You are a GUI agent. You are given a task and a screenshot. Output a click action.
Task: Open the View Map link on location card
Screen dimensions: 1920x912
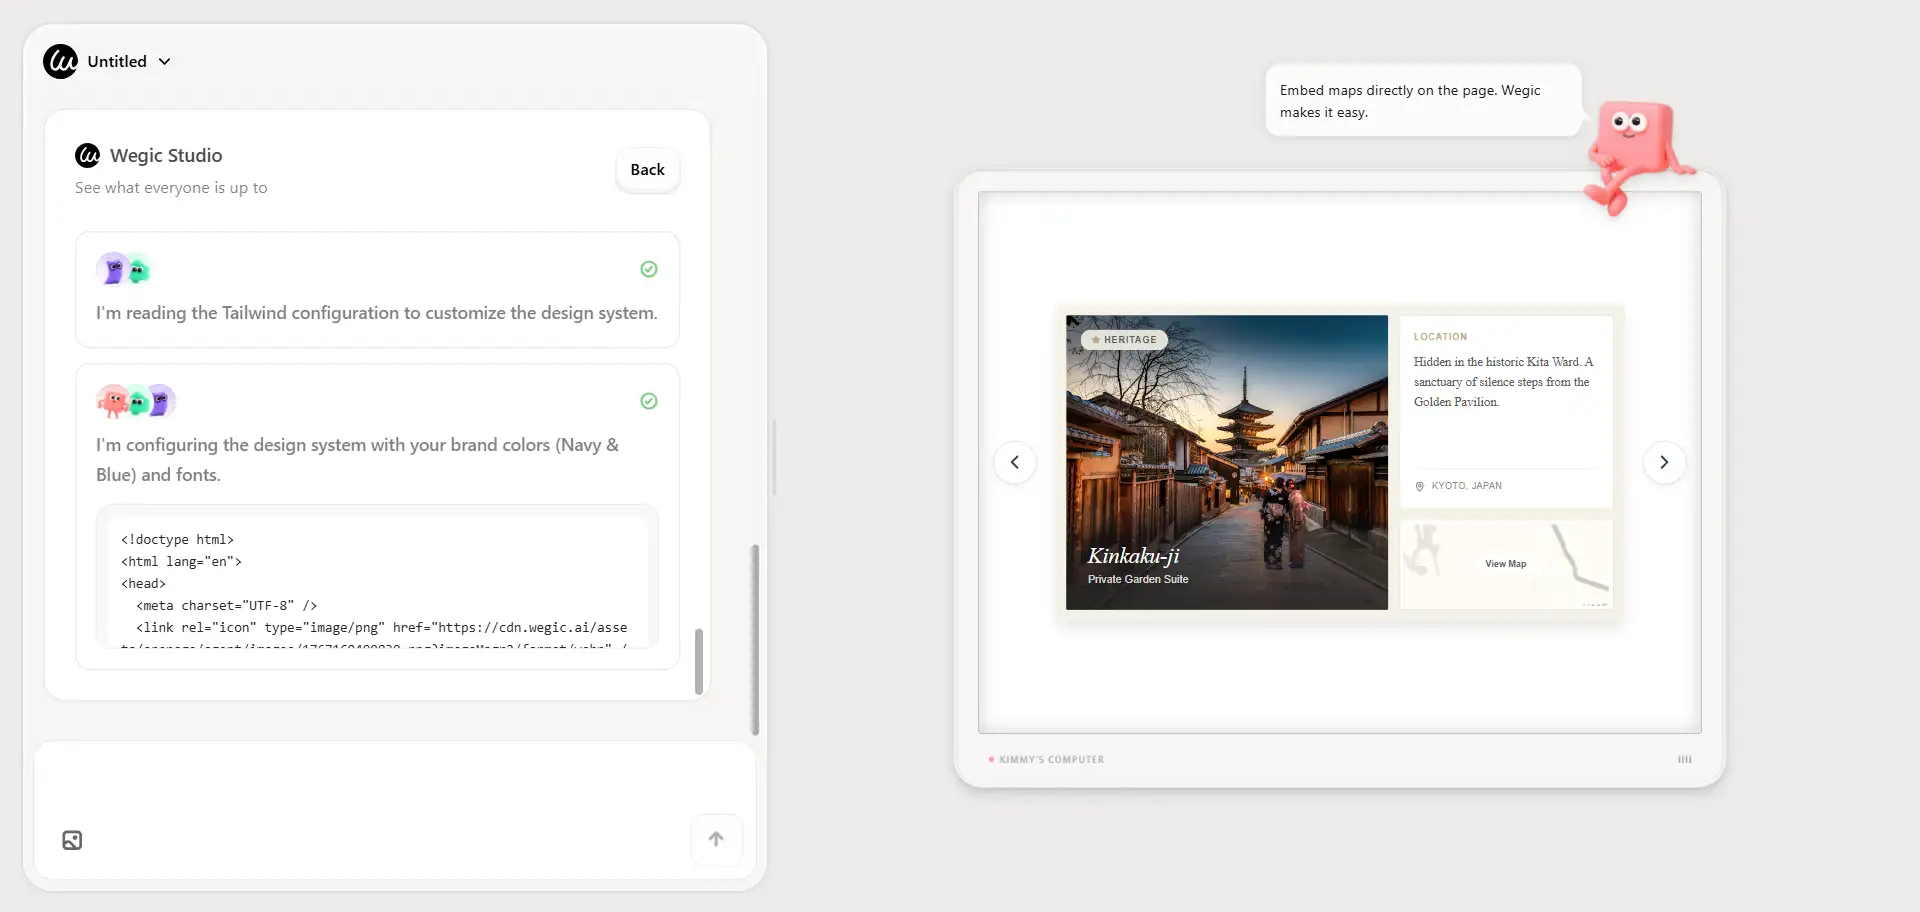pyautogui.click(x=1505, y=562)
